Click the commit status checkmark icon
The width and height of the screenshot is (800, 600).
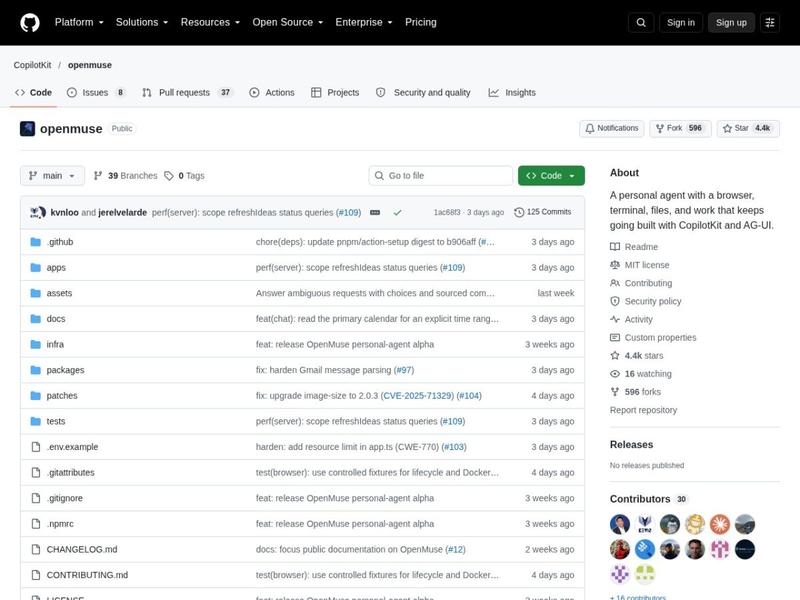pos(397,212)
